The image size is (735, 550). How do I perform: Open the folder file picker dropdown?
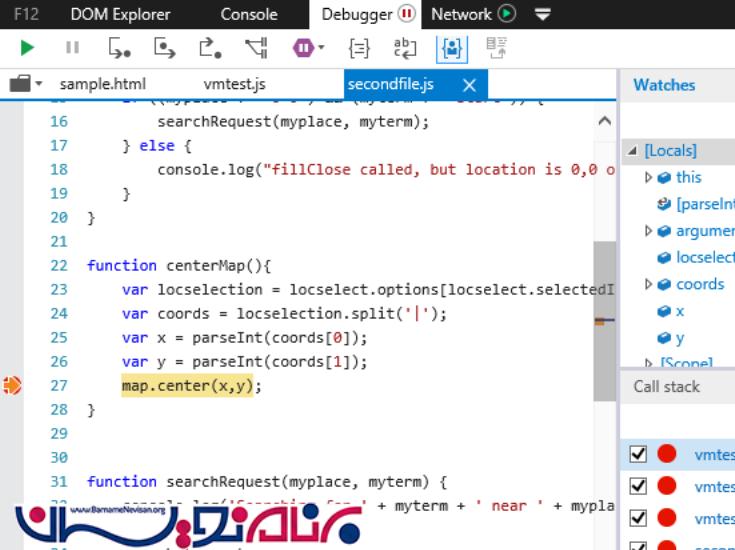click(25, 84)
